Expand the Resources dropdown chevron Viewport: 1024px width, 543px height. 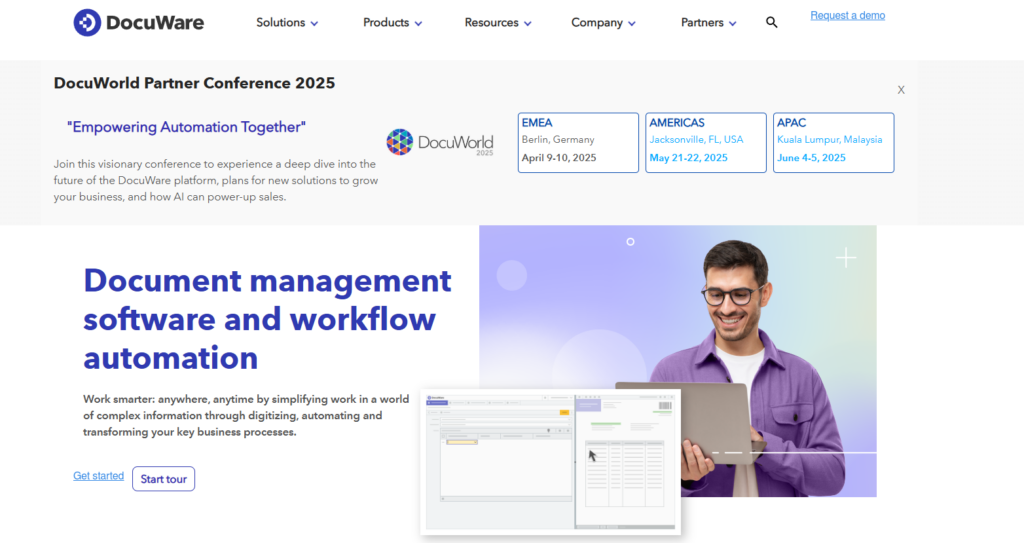(x=527, y=23)
